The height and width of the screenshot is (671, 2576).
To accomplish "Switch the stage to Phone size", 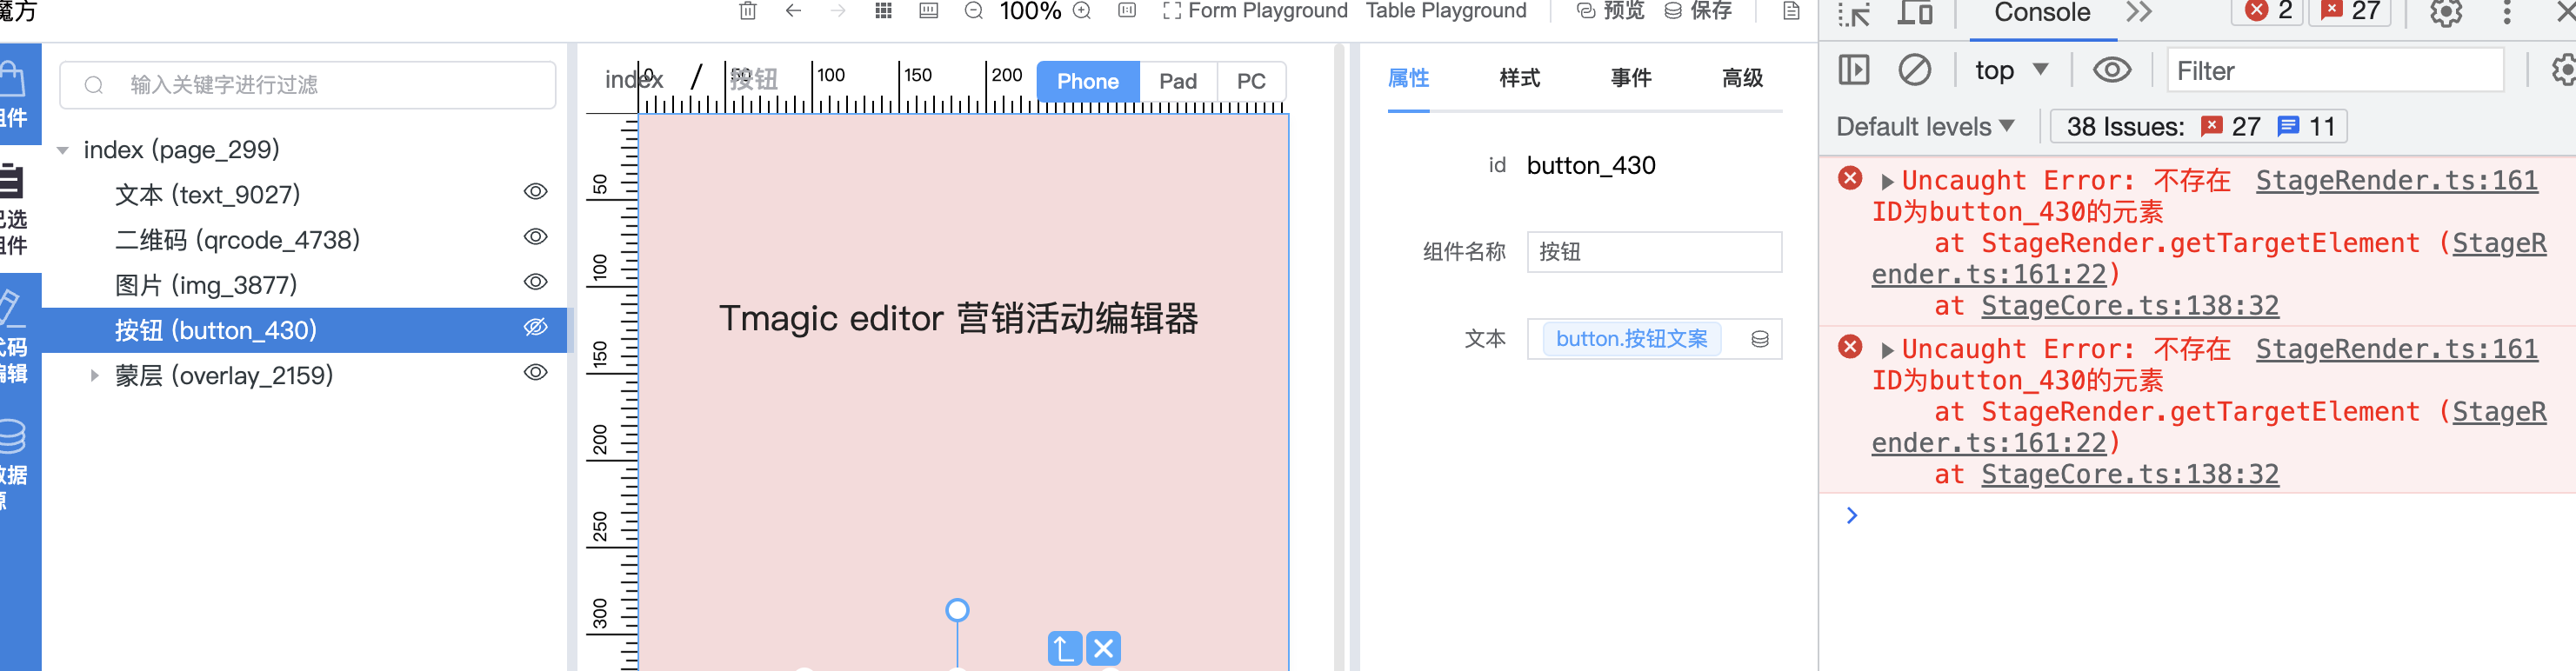I will point(1087,81).
